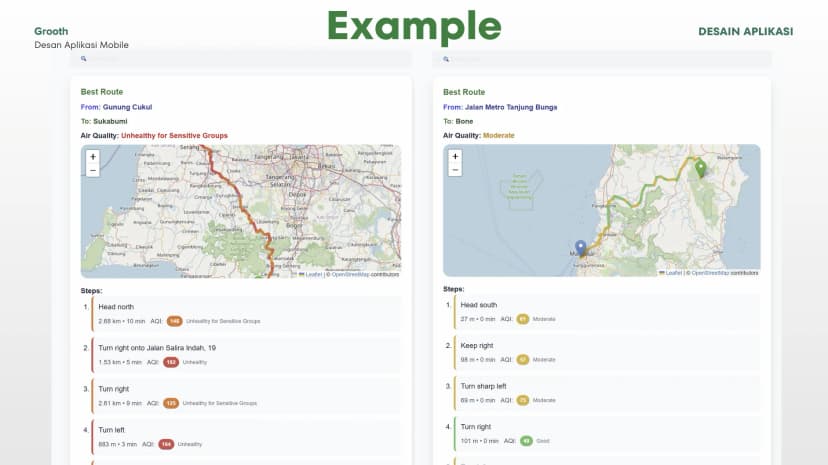Click the 'Jalan Metro Tanjung Bunga' origin text
The height and width of the screenshot is (465, 828).
pyautogui.click(x=511, y=107)
